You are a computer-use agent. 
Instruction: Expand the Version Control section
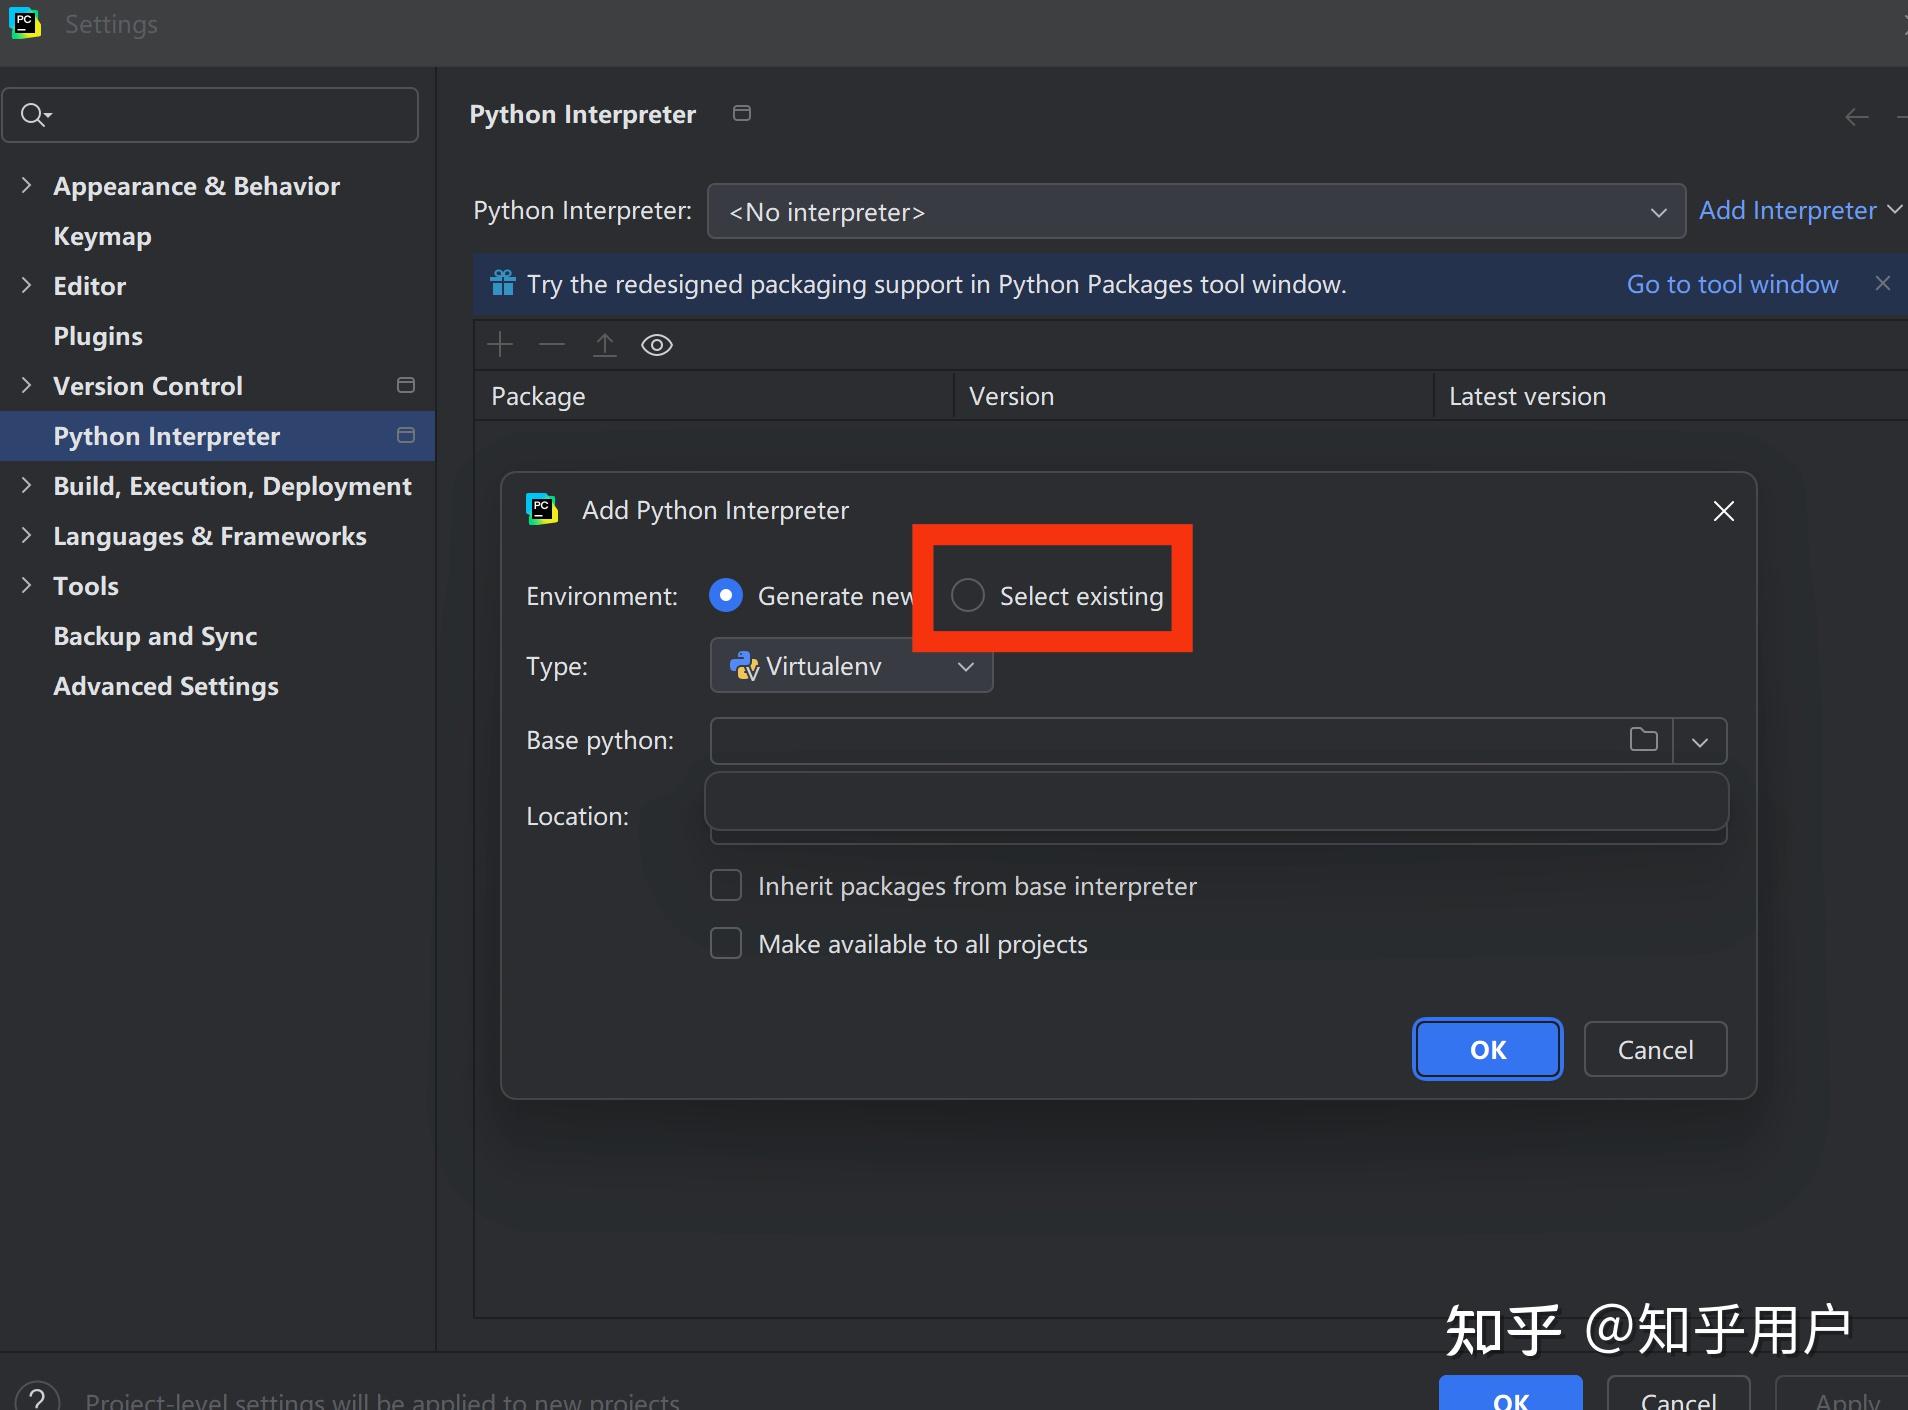[26, 385]
